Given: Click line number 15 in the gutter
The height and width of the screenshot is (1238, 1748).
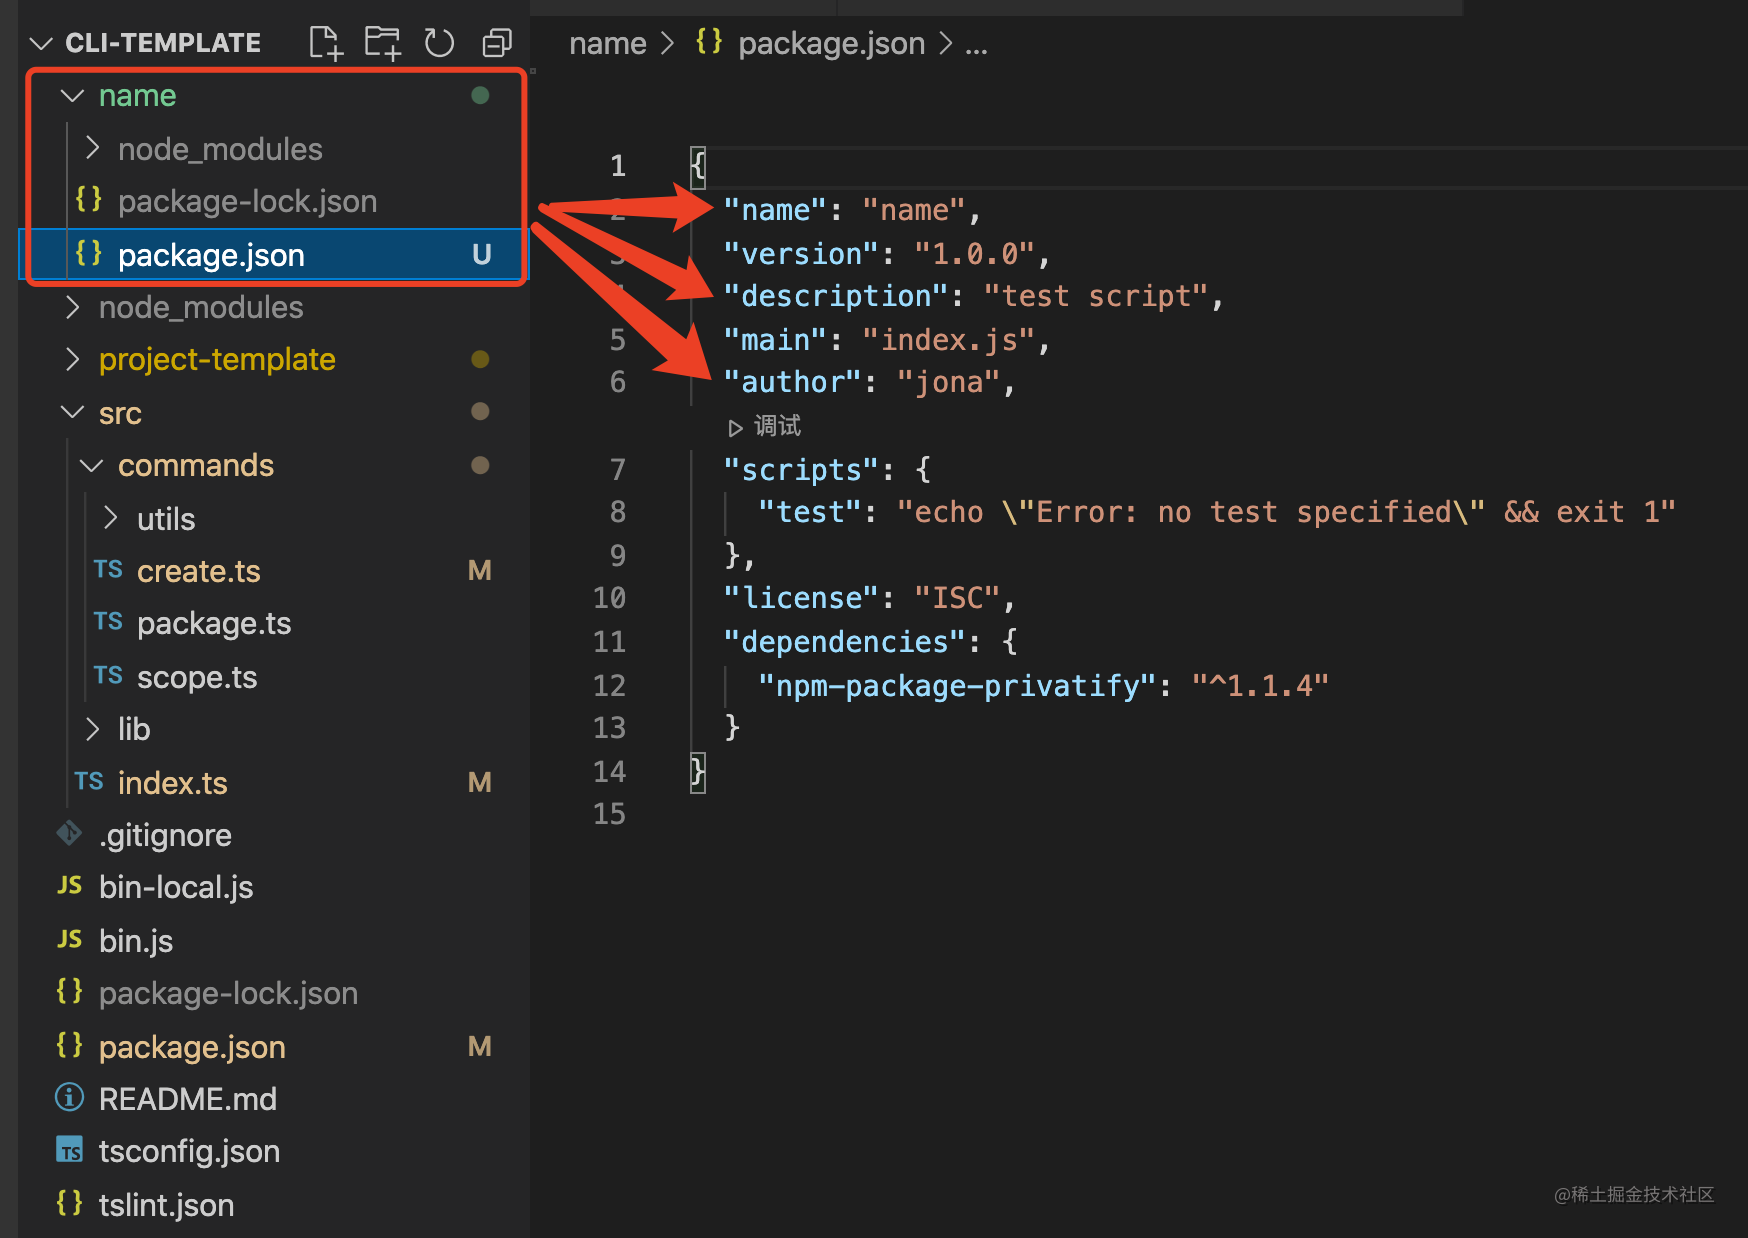Looking at the screenshot, I should 610,814.
